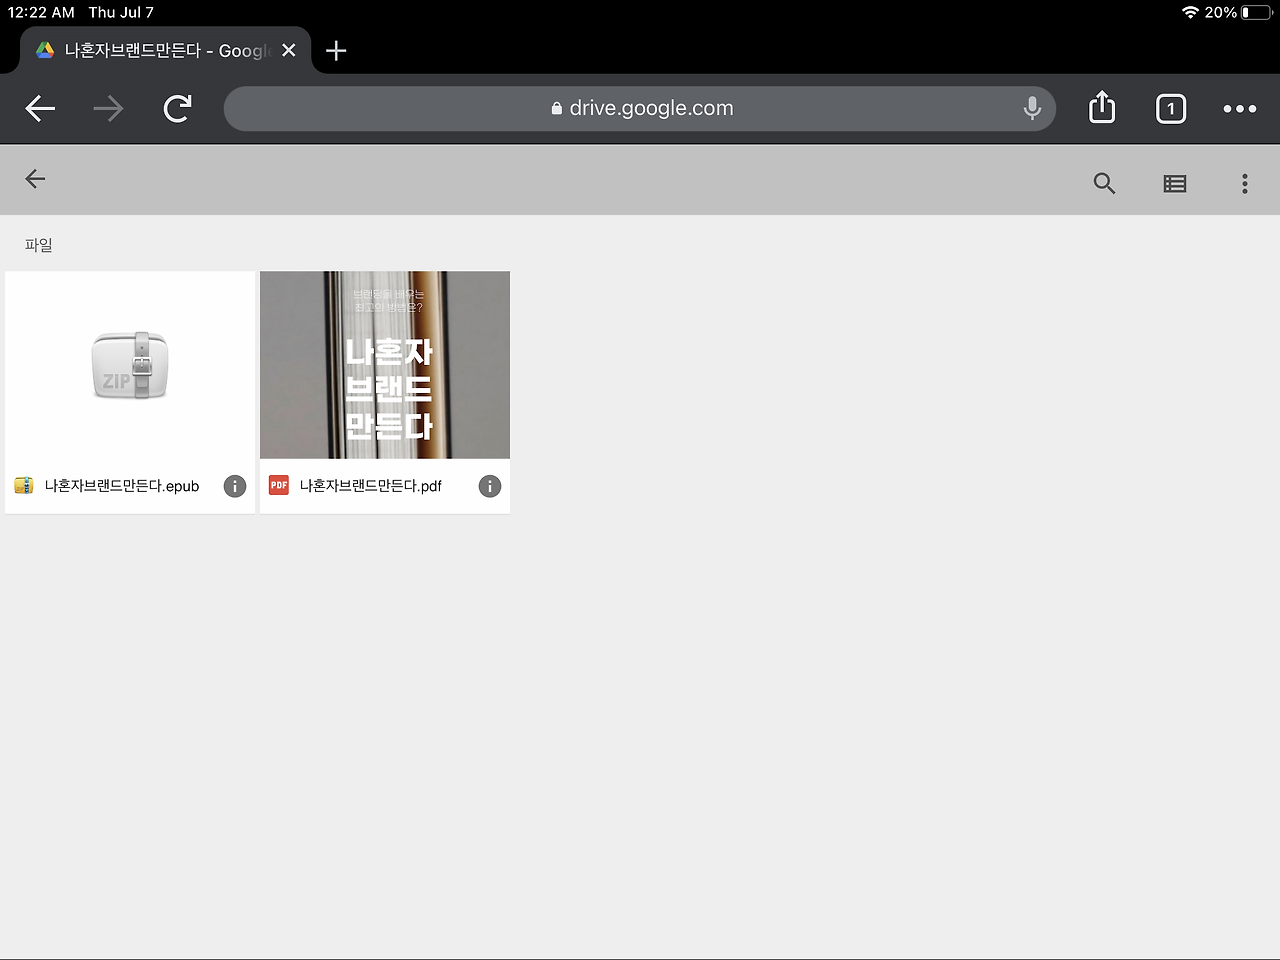
Task: Switch Drive files to list view
Action: (1175, 183)
